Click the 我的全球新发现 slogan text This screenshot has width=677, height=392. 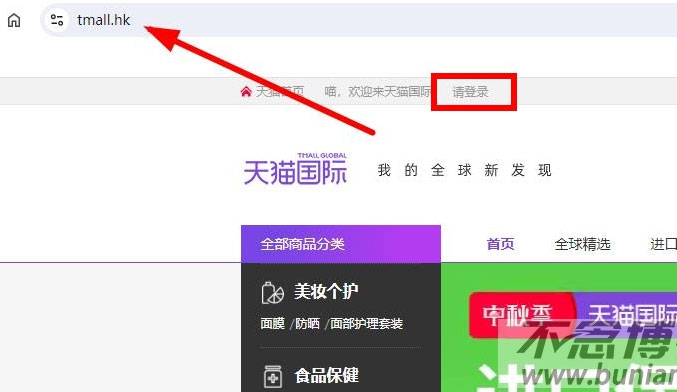tap(465, 170)
